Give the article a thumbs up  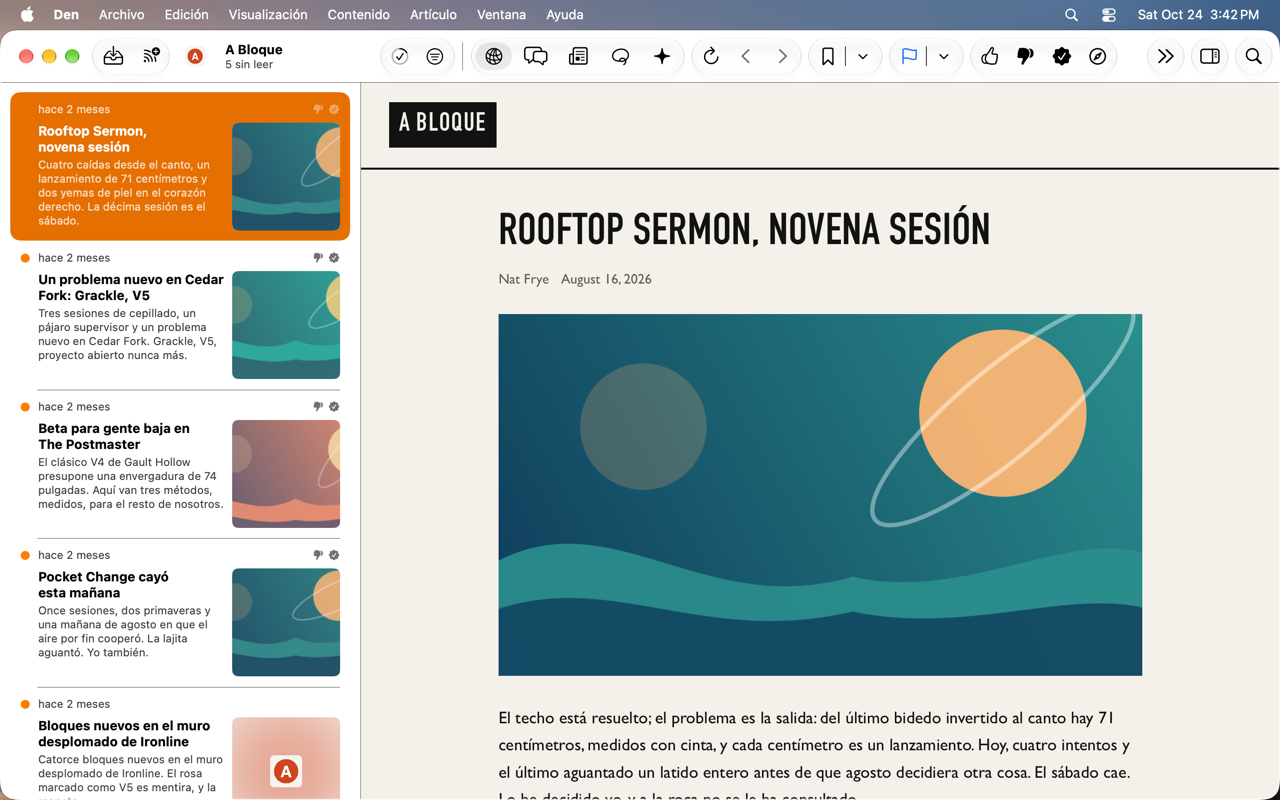point(990,57)
